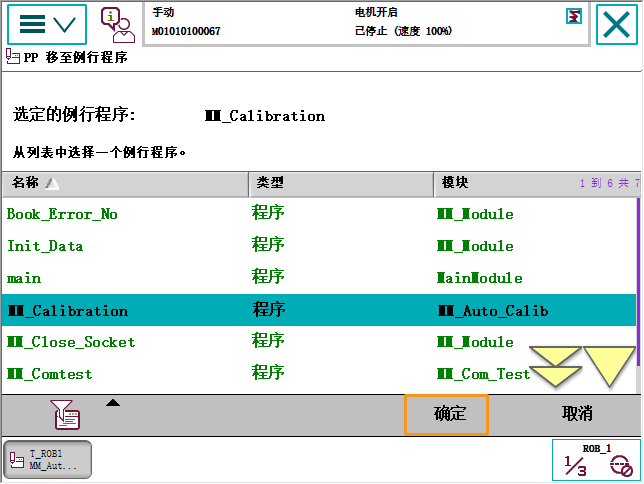This screenshot has width=644, height=484.
Task: Click 程序 type cell in main row
Action: (x=268, y=277)
